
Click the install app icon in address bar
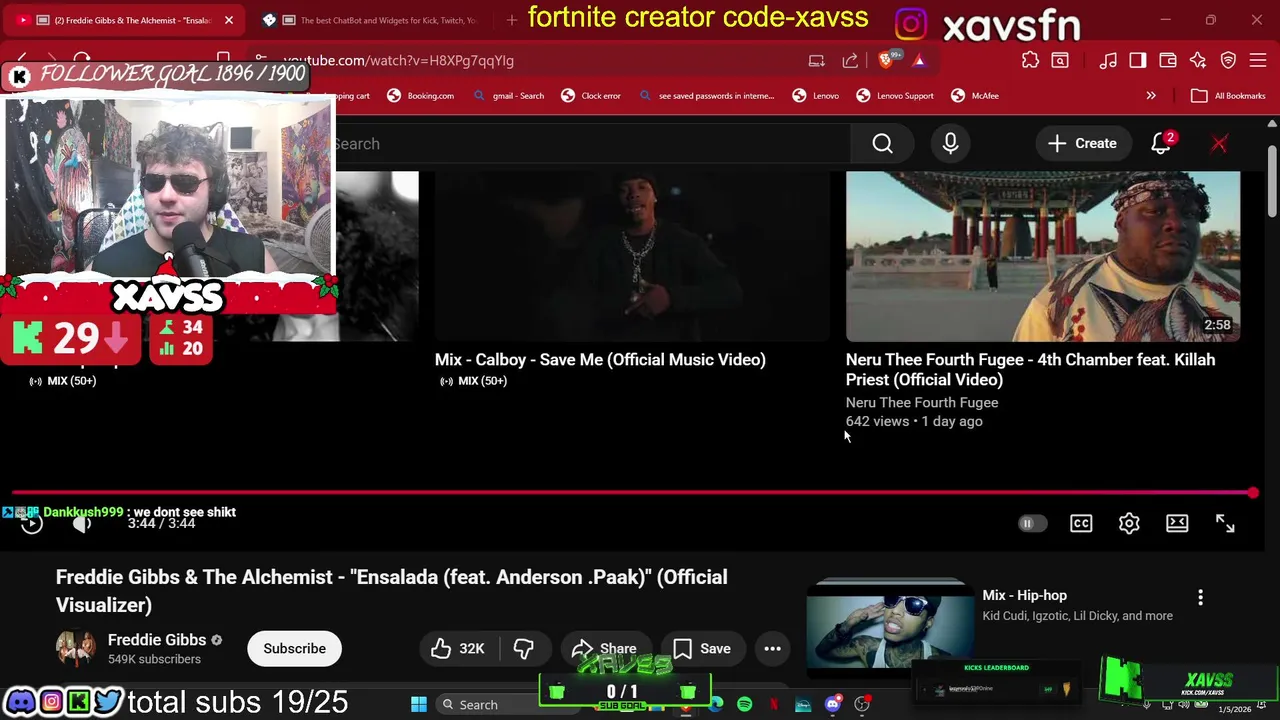coord(817,60)
